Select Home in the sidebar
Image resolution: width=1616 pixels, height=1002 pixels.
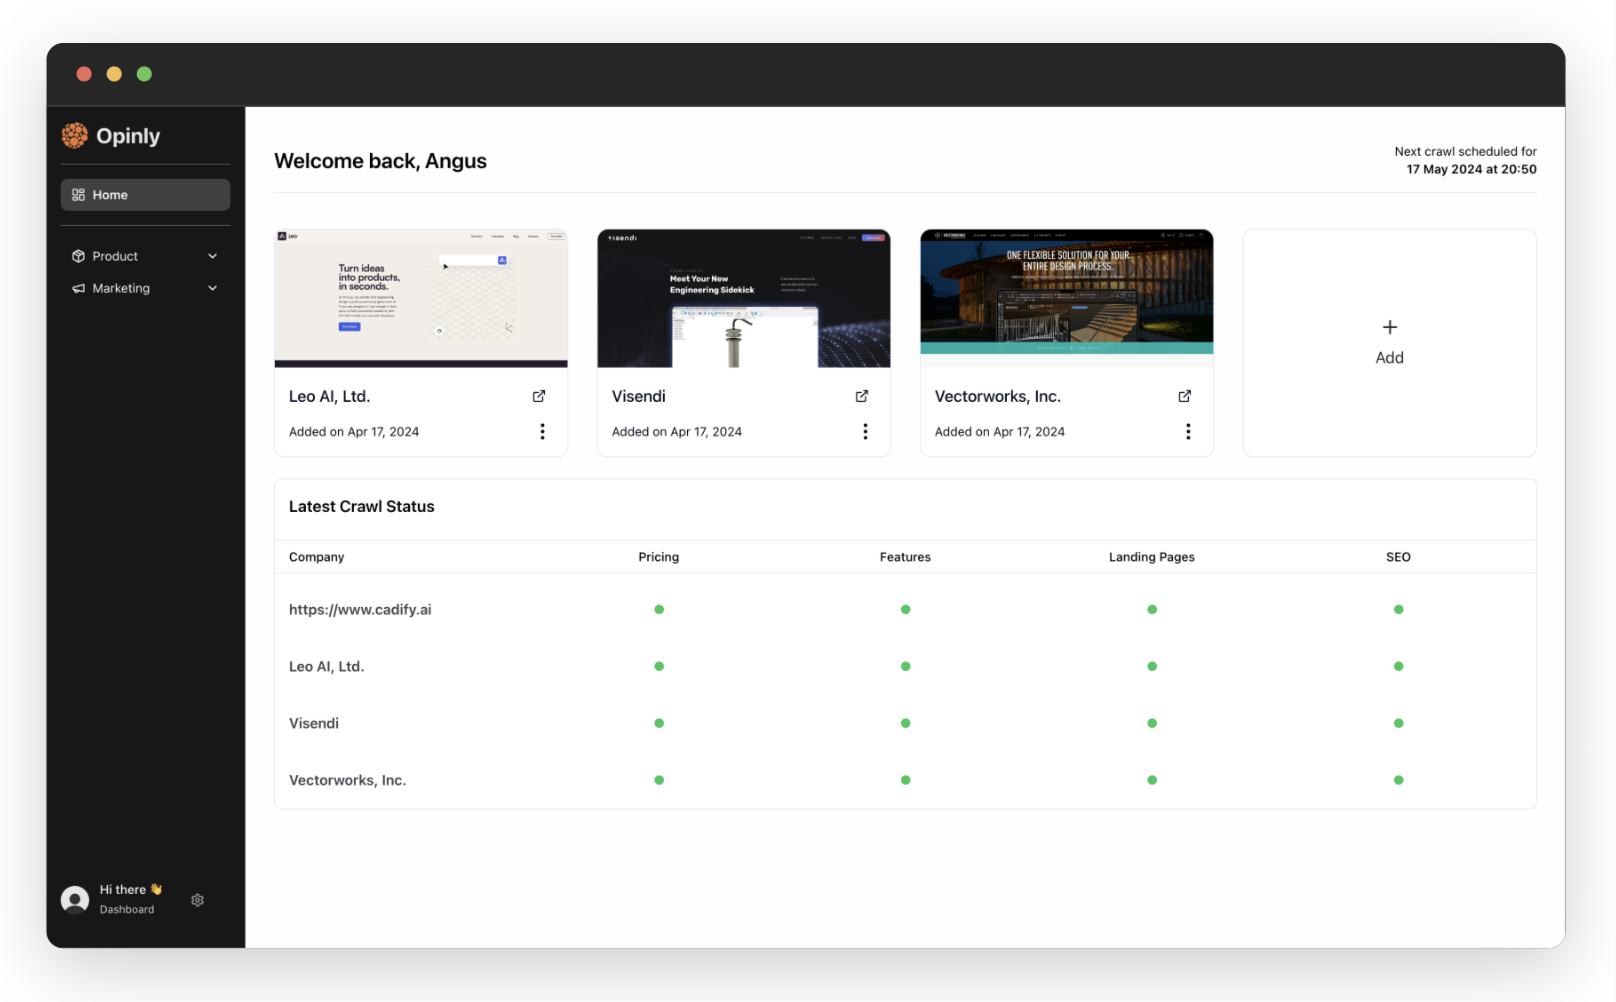pos(145,195)
